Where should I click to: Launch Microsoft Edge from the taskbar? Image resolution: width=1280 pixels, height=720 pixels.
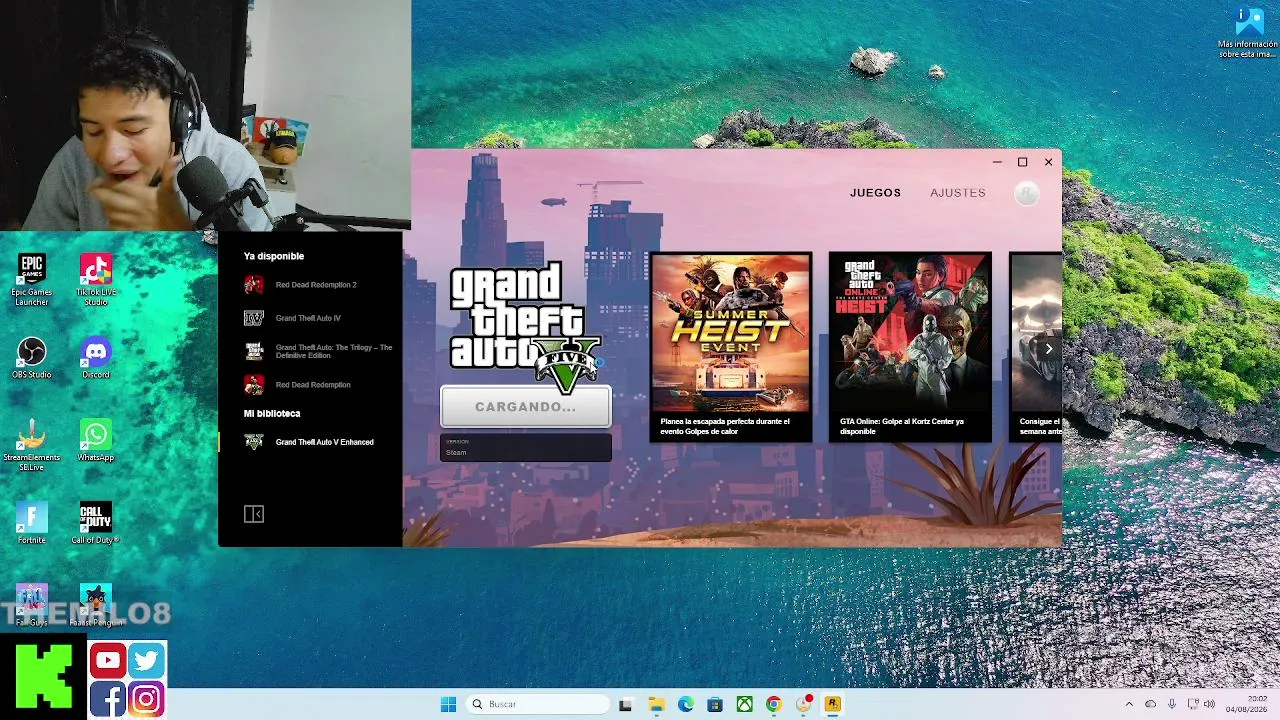click(x=685, y=704)
